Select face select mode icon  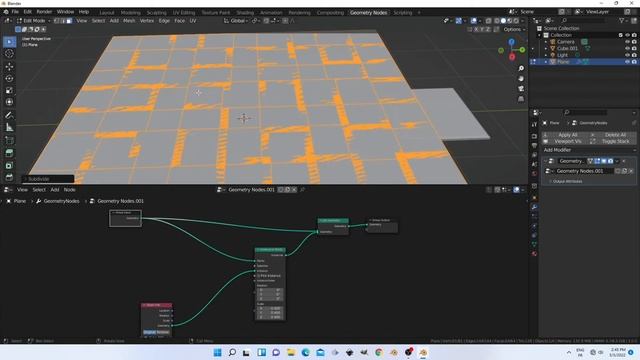coord(69,20)
